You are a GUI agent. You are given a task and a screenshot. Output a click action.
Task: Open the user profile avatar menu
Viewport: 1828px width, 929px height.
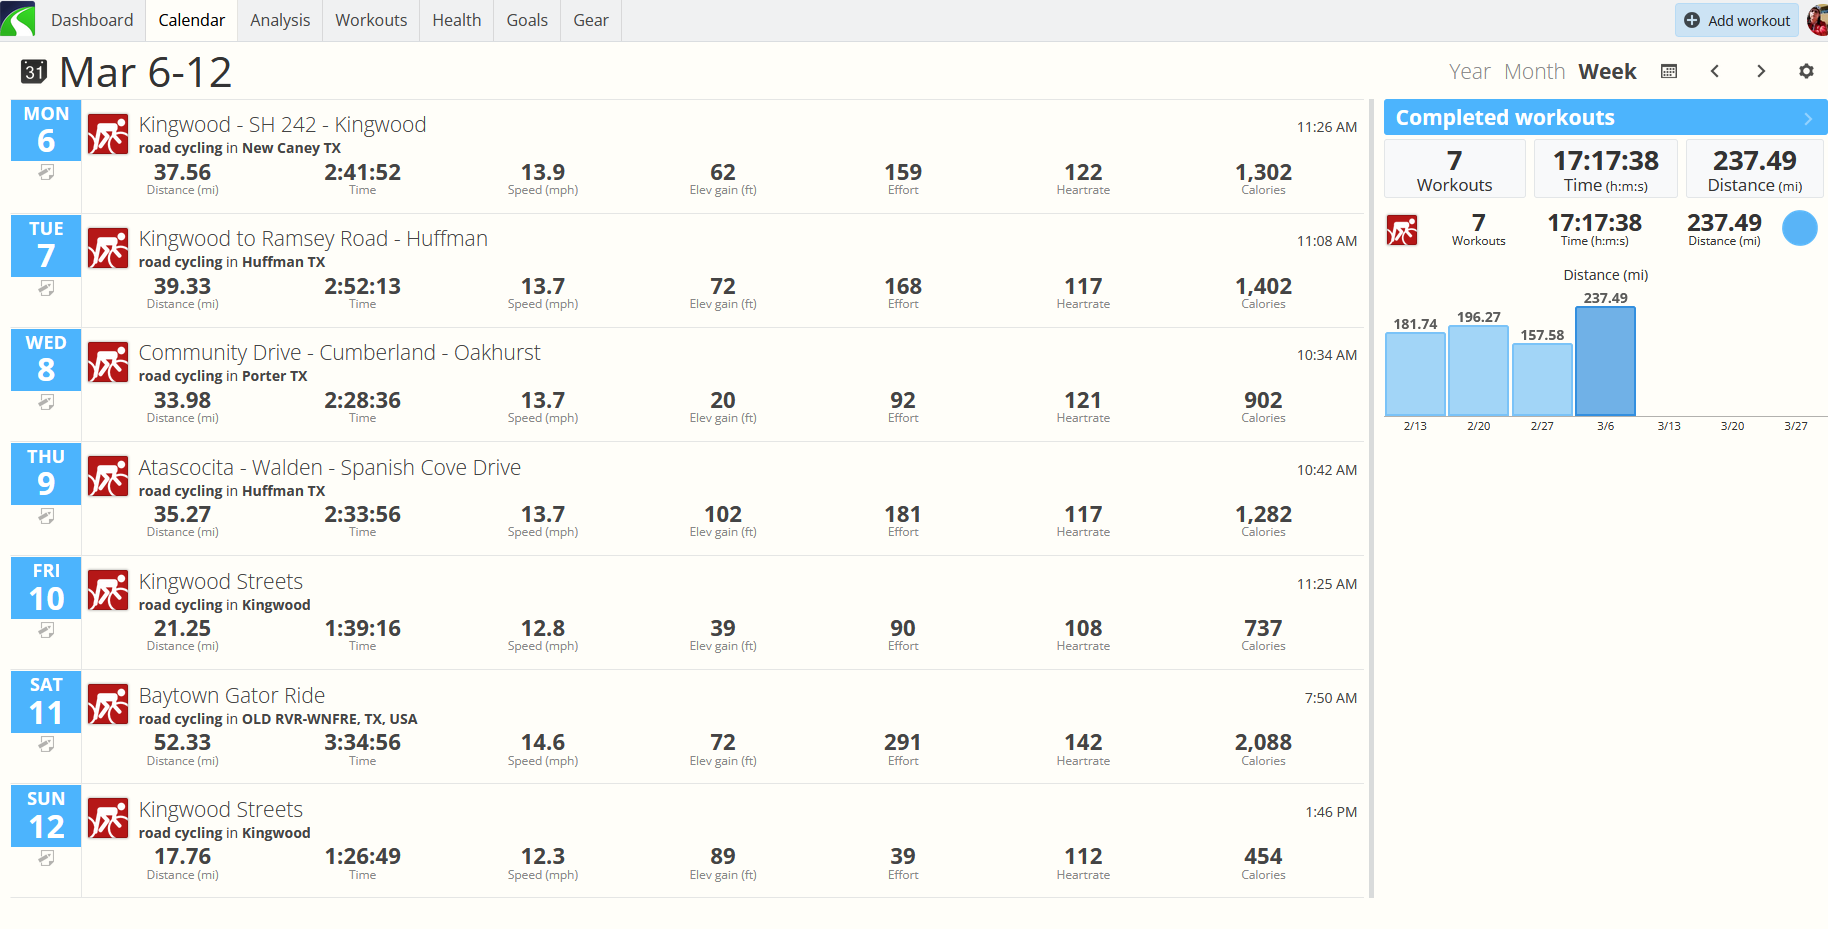click(x=1817, y=20)
